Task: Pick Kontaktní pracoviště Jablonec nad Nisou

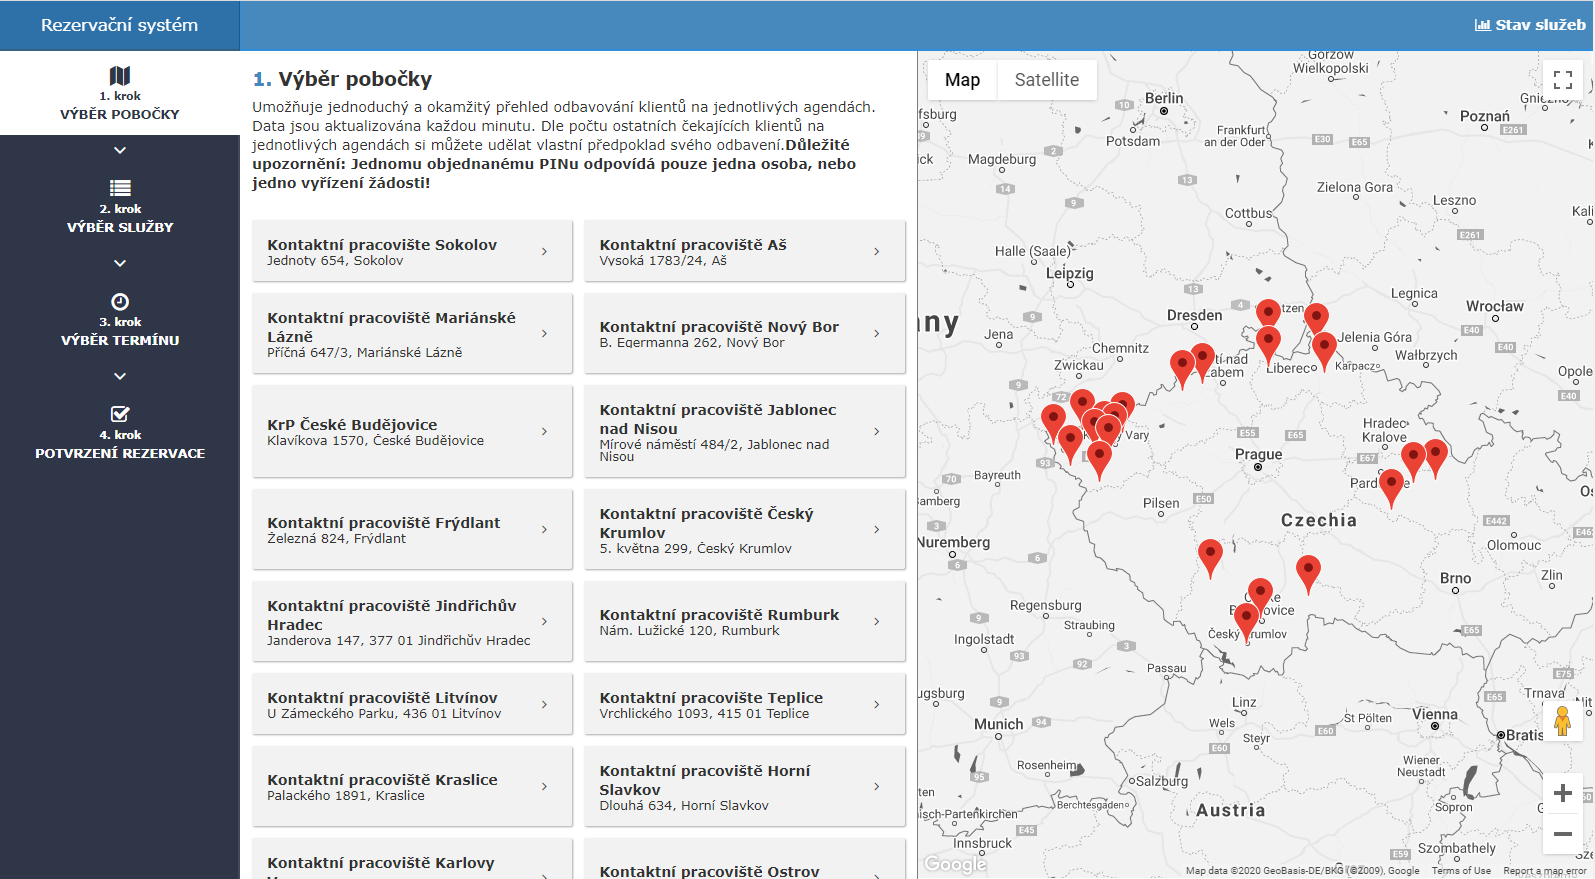Action: point(745,431)
